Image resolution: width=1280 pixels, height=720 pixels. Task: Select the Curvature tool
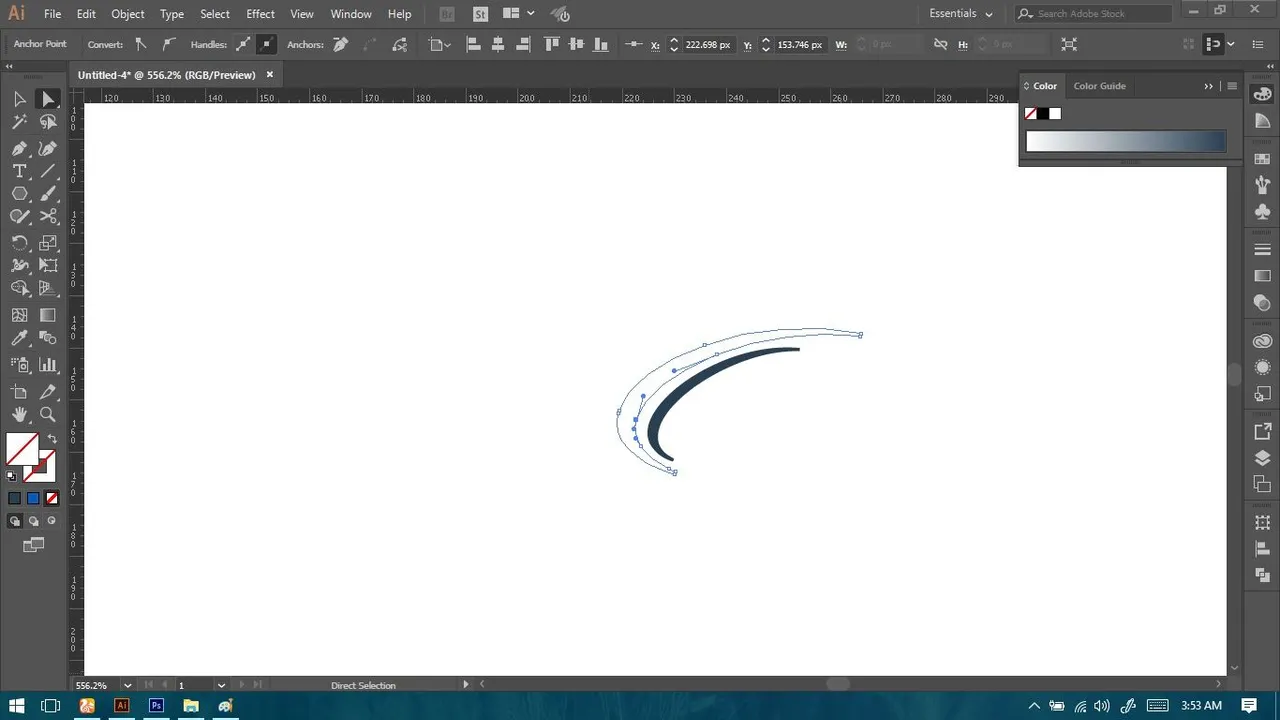(47, 148)
